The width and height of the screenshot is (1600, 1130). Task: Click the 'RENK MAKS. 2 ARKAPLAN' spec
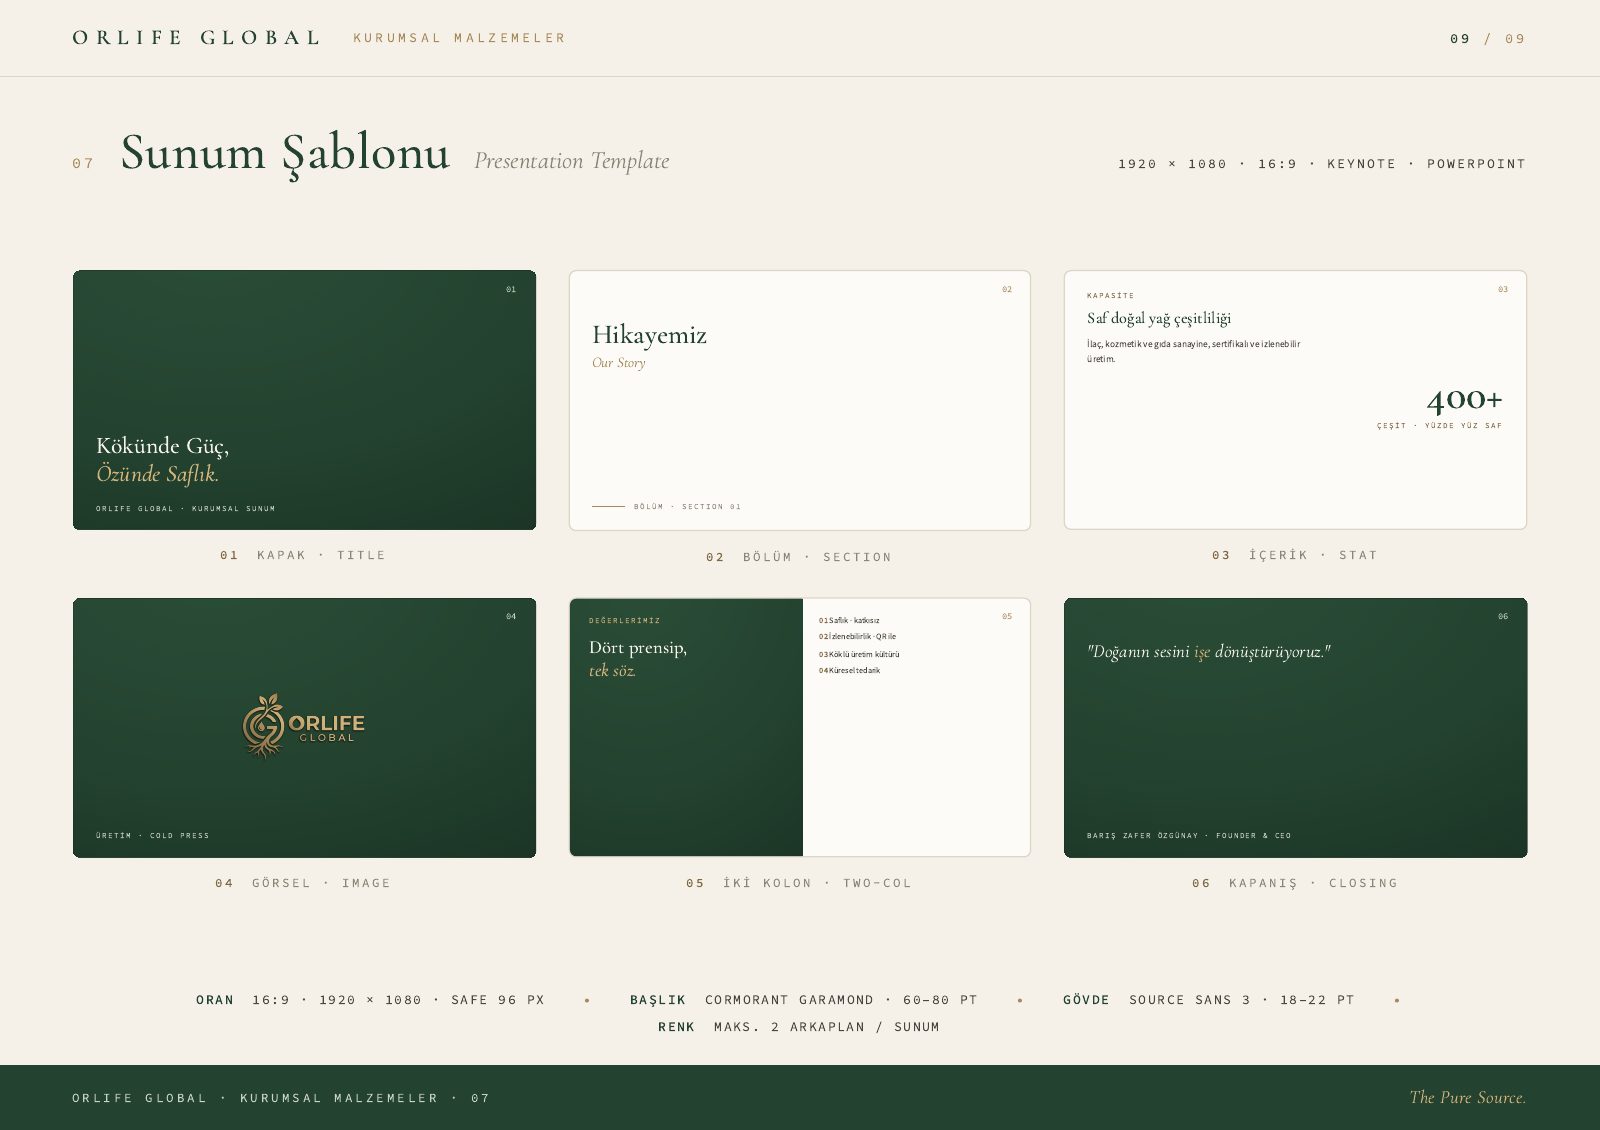tap(799, 1027)
